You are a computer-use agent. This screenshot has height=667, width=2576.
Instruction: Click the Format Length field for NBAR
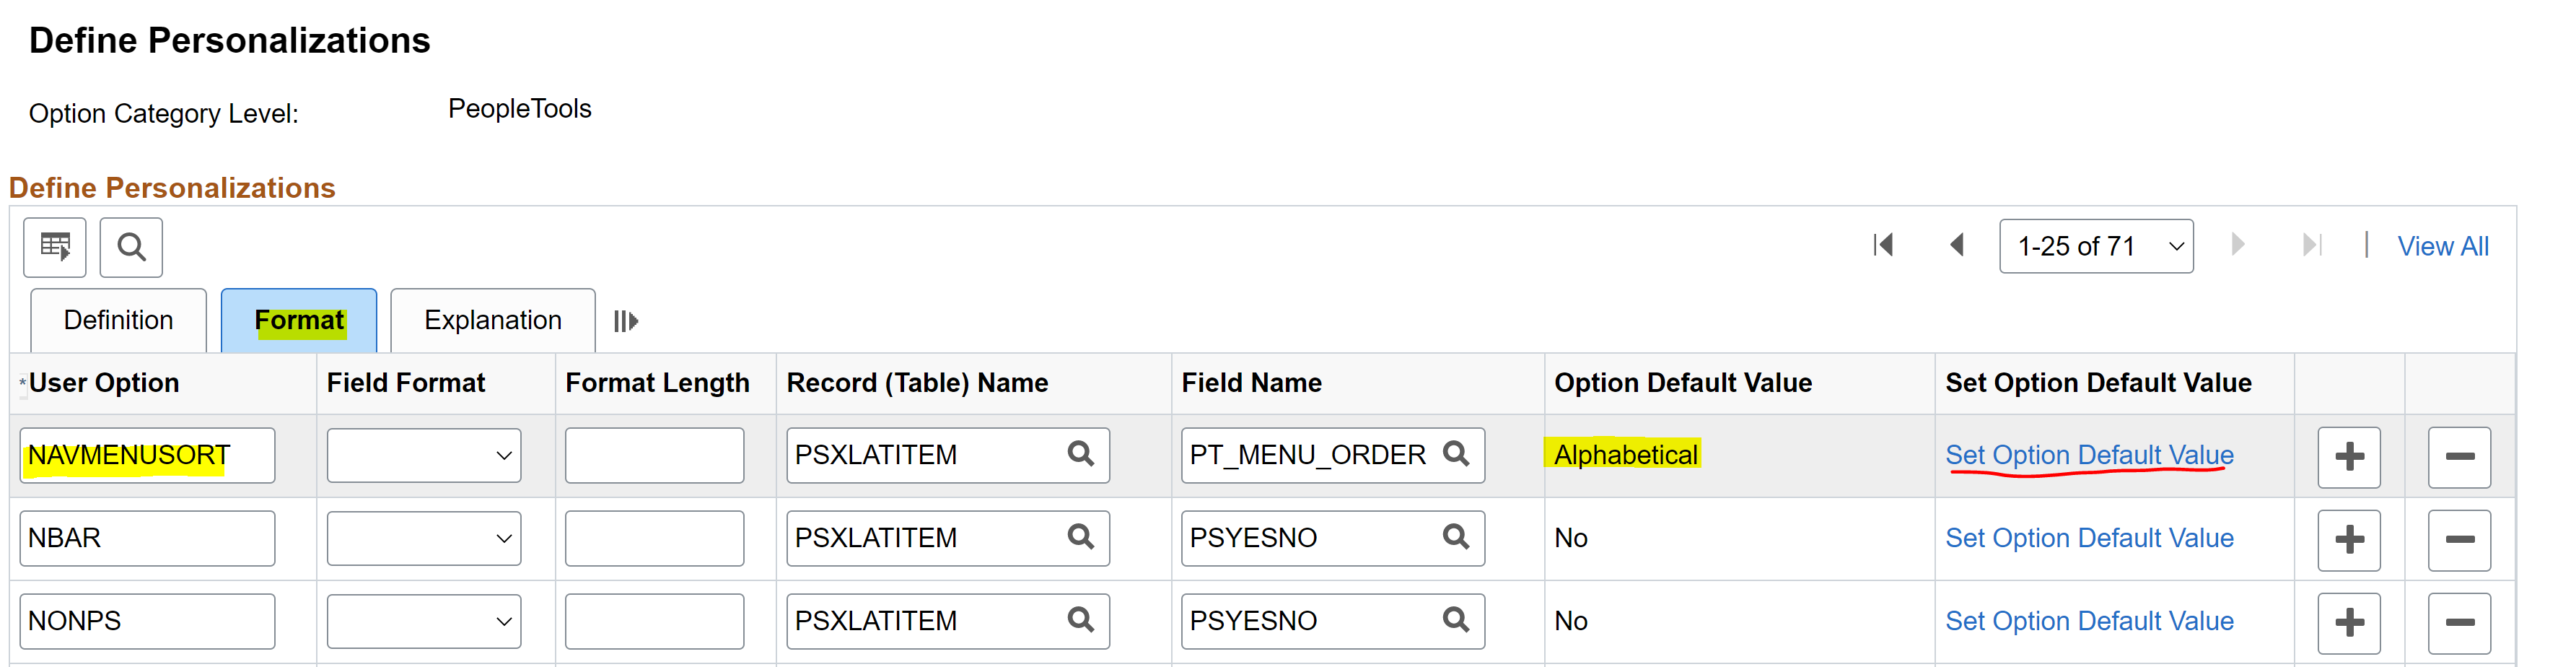click(654, 539)
